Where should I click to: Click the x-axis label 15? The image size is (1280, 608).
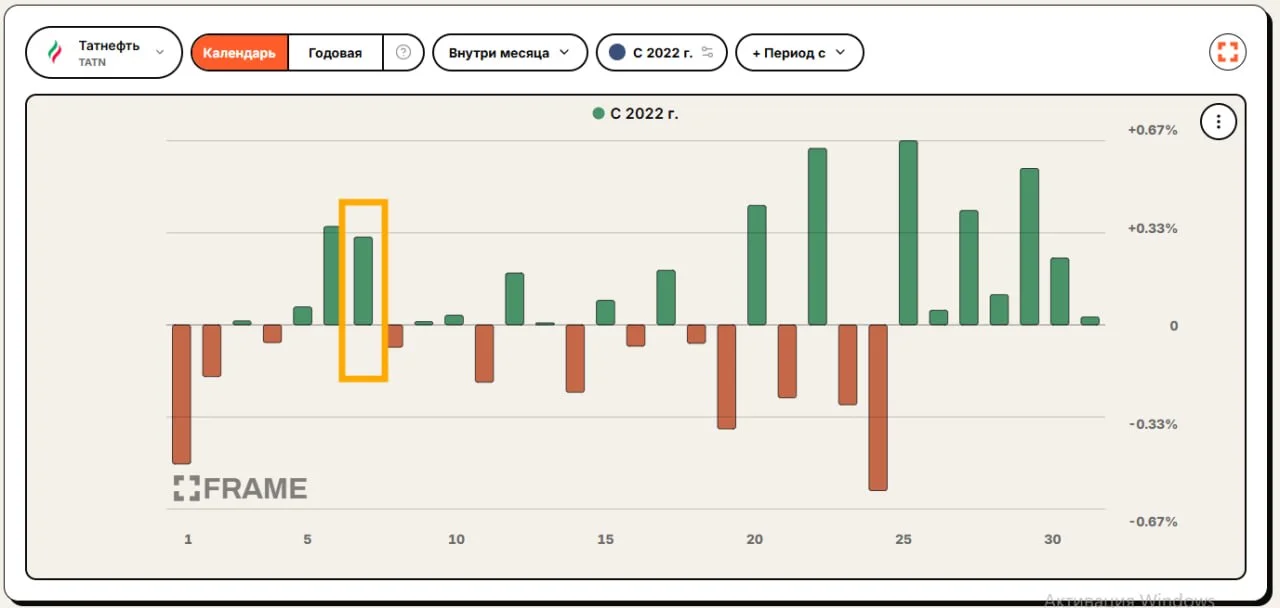click(605, 539)
